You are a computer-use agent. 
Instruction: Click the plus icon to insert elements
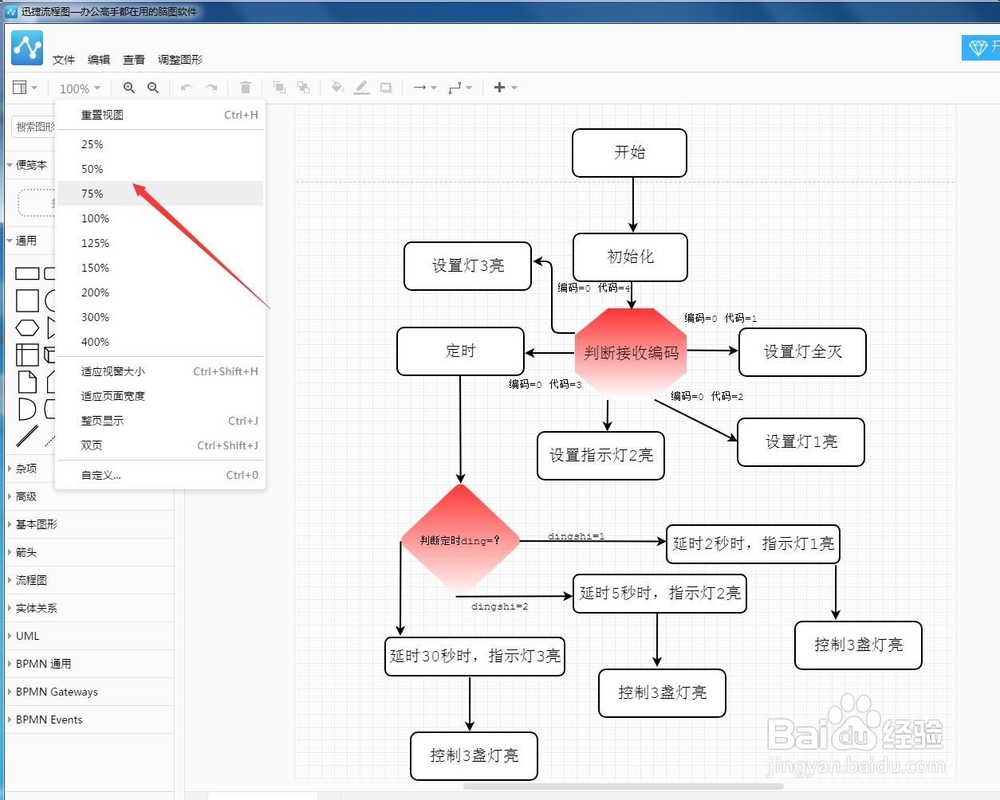pyautogui.click(x=497, y=87)
